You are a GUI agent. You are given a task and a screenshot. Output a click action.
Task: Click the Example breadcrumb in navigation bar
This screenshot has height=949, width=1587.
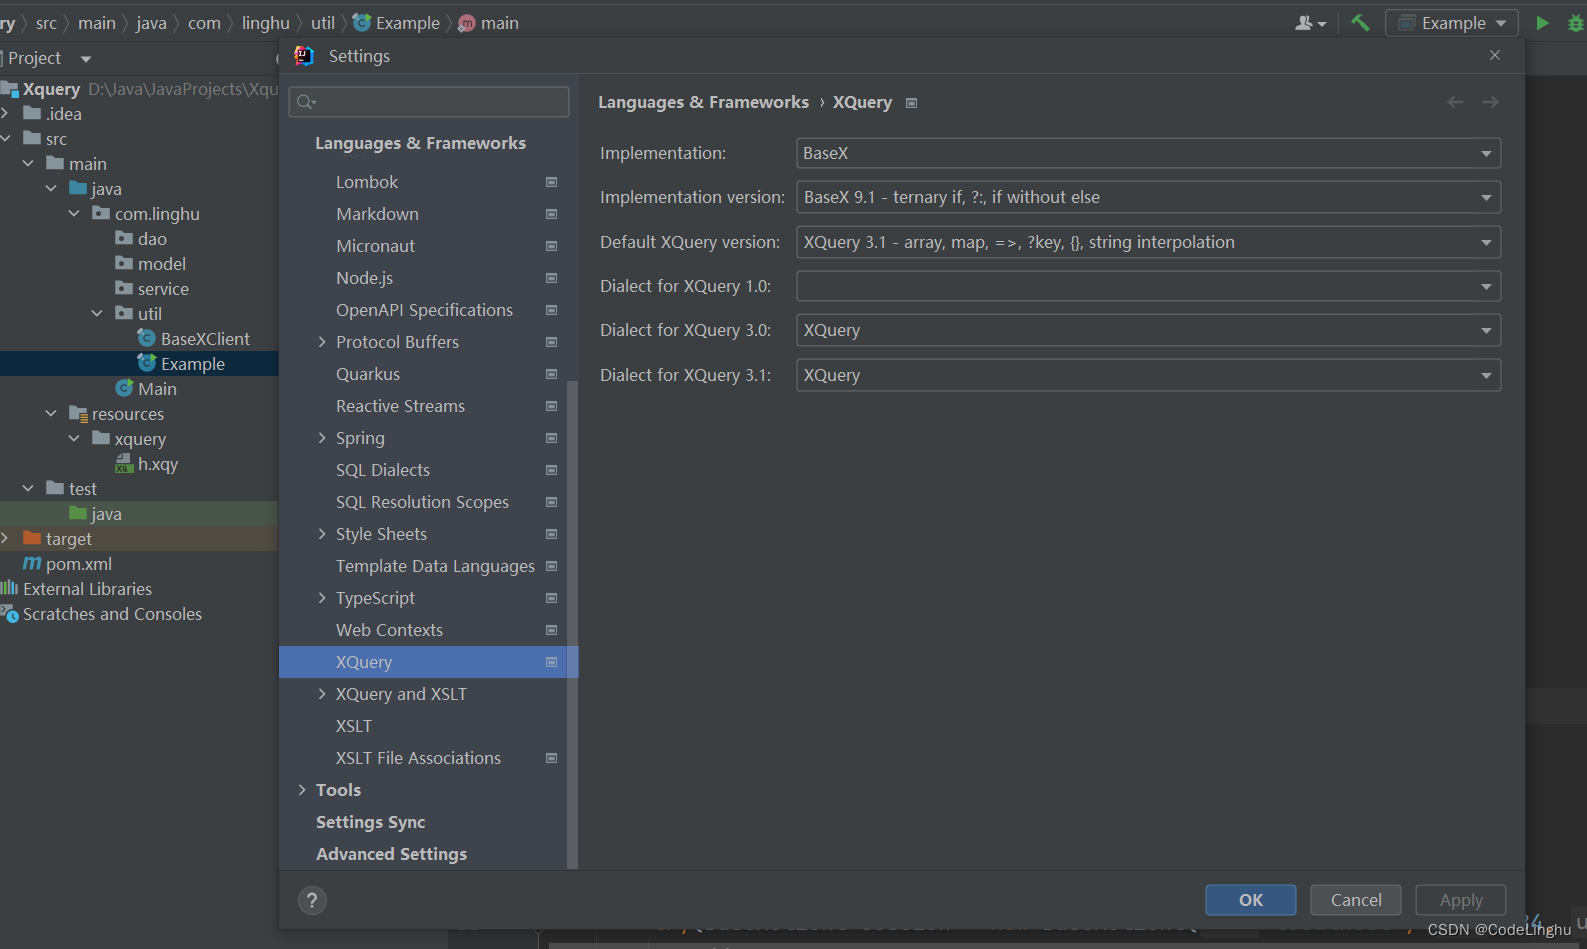coord(397,22)
